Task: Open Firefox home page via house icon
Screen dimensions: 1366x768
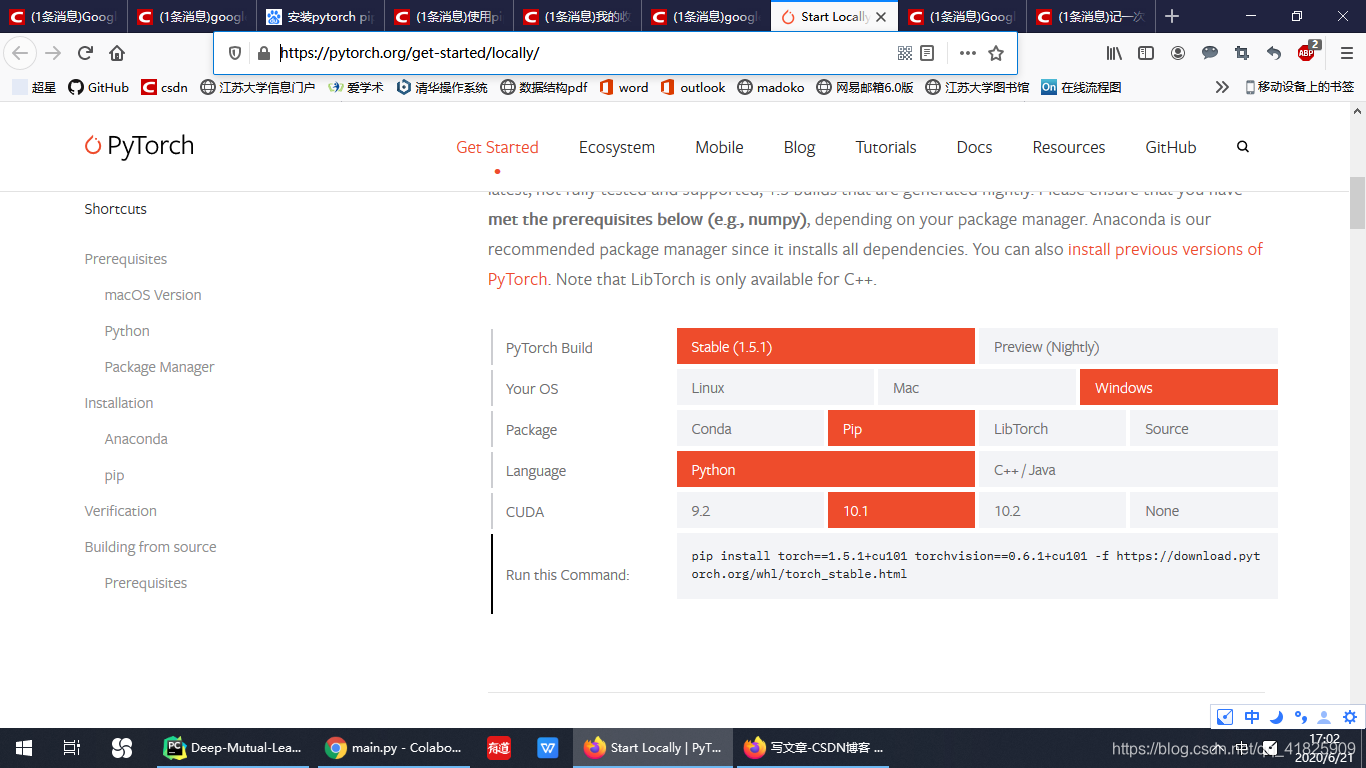Action: [117, 53]
